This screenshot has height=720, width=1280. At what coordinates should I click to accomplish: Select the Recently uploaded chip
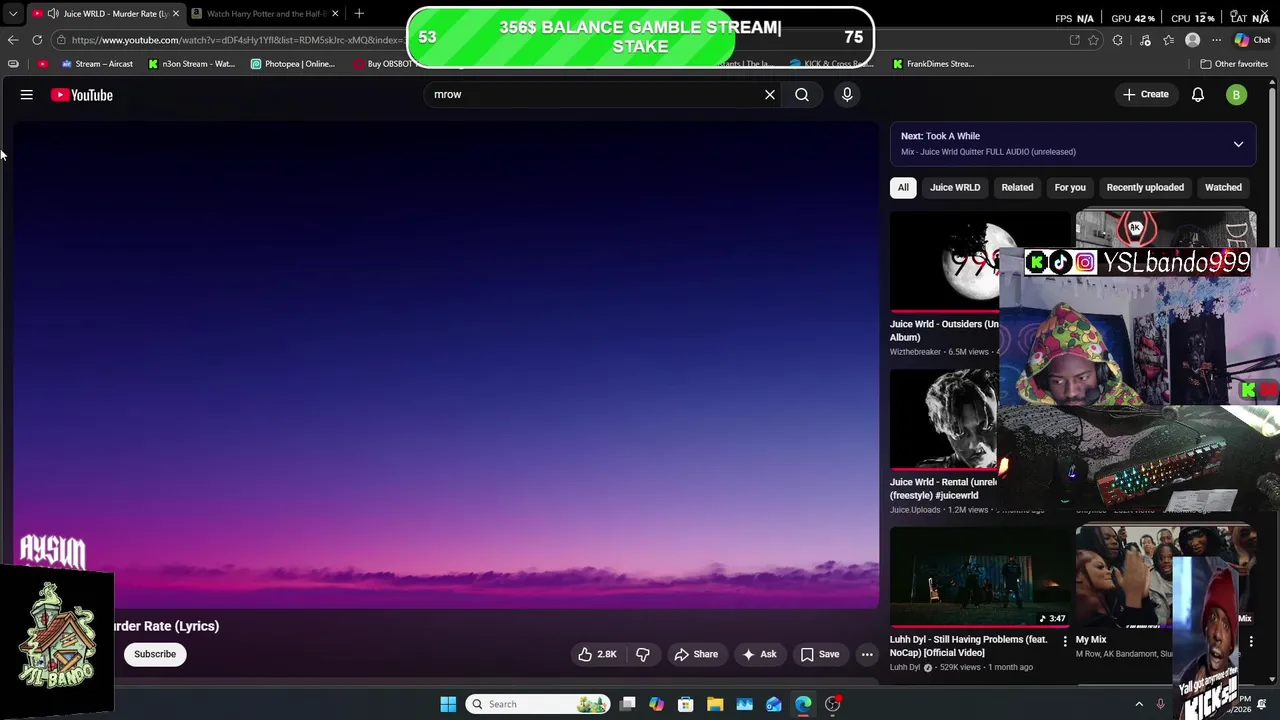(x=1145, y=188)
